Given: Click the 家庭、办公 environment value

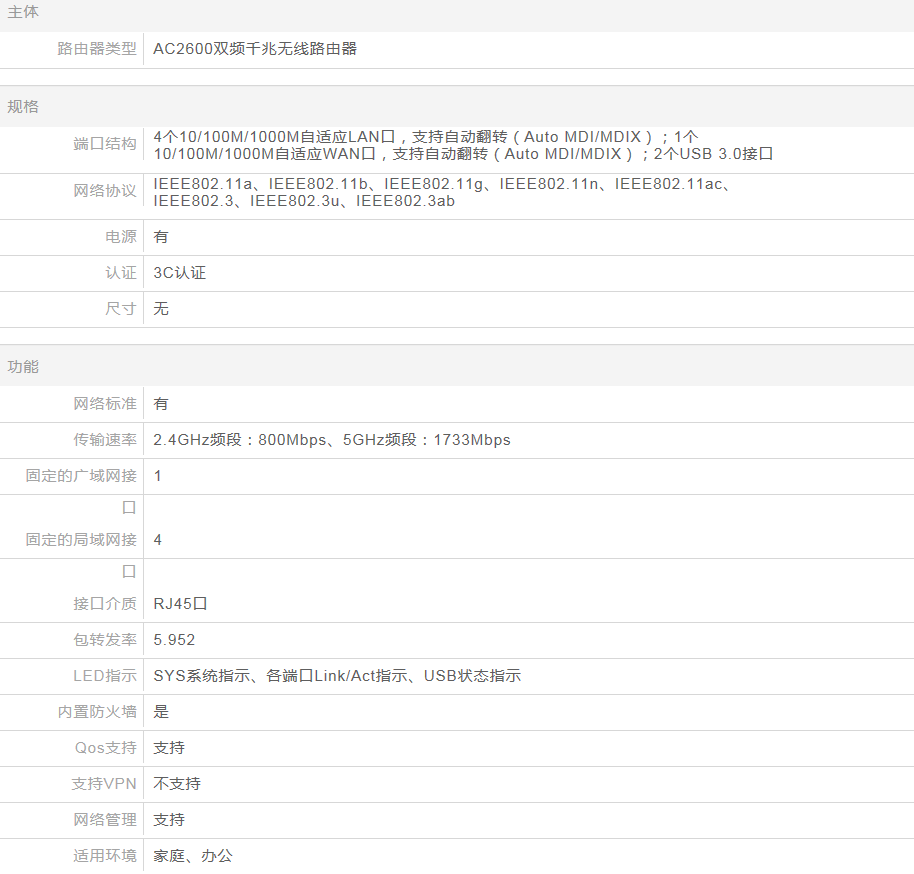Looking at the screenshot, I should click(193, 856).
